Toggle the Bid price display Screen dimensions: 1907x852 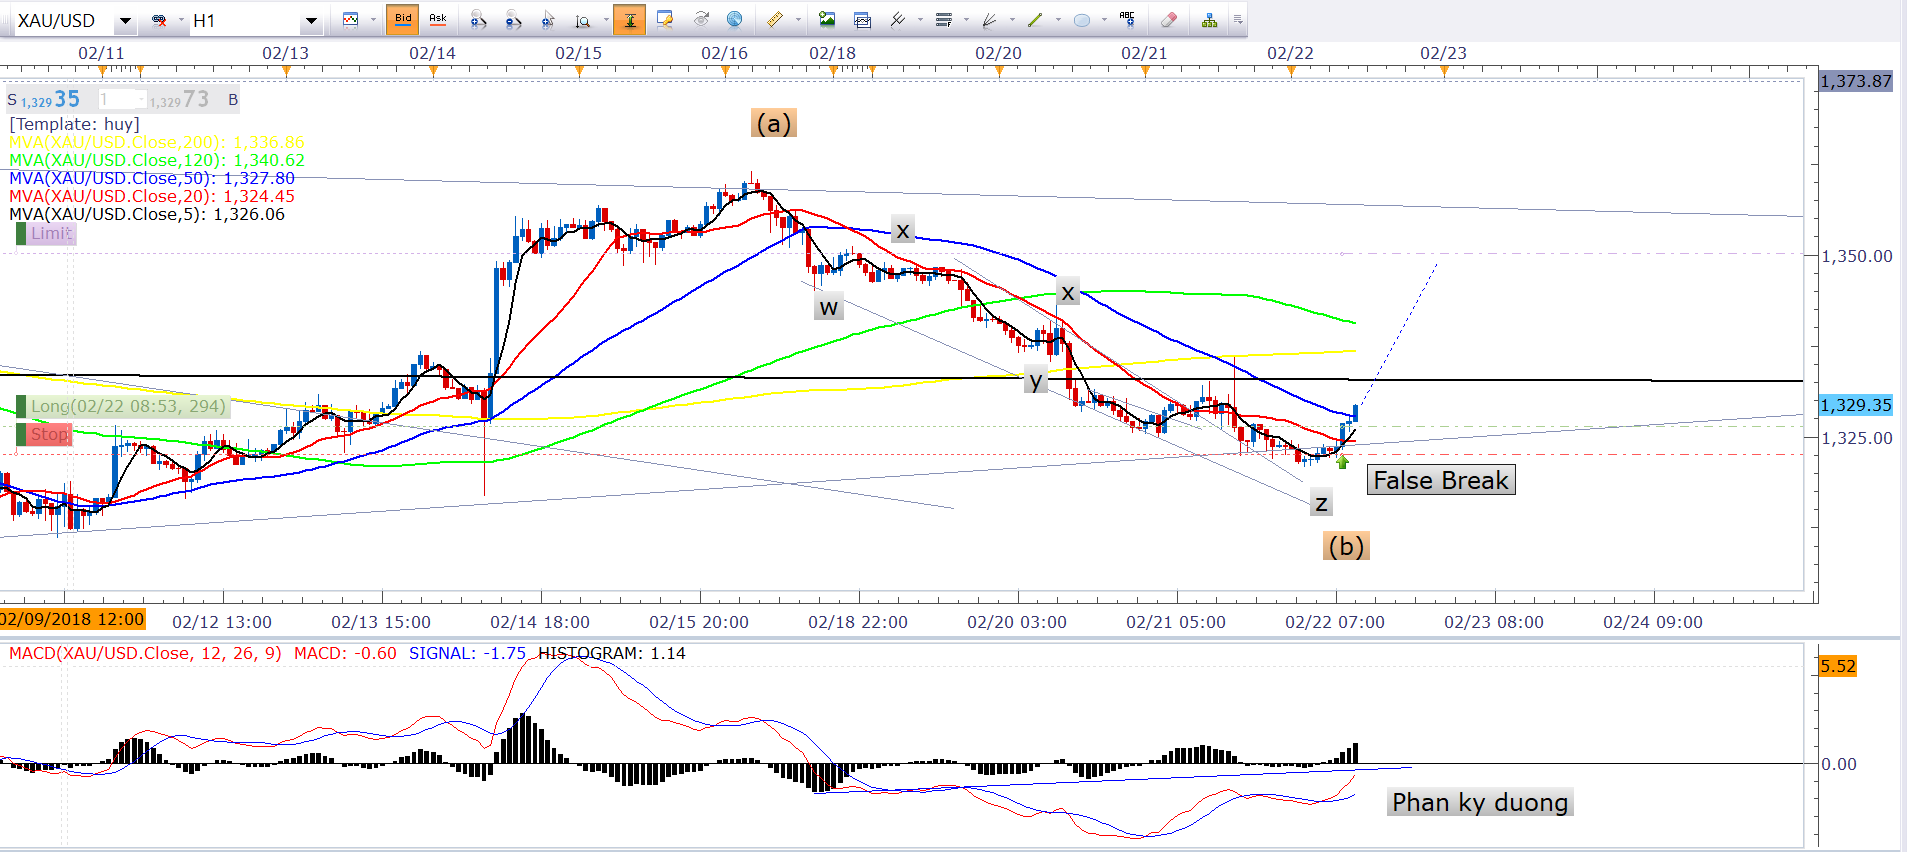point(403,19)
